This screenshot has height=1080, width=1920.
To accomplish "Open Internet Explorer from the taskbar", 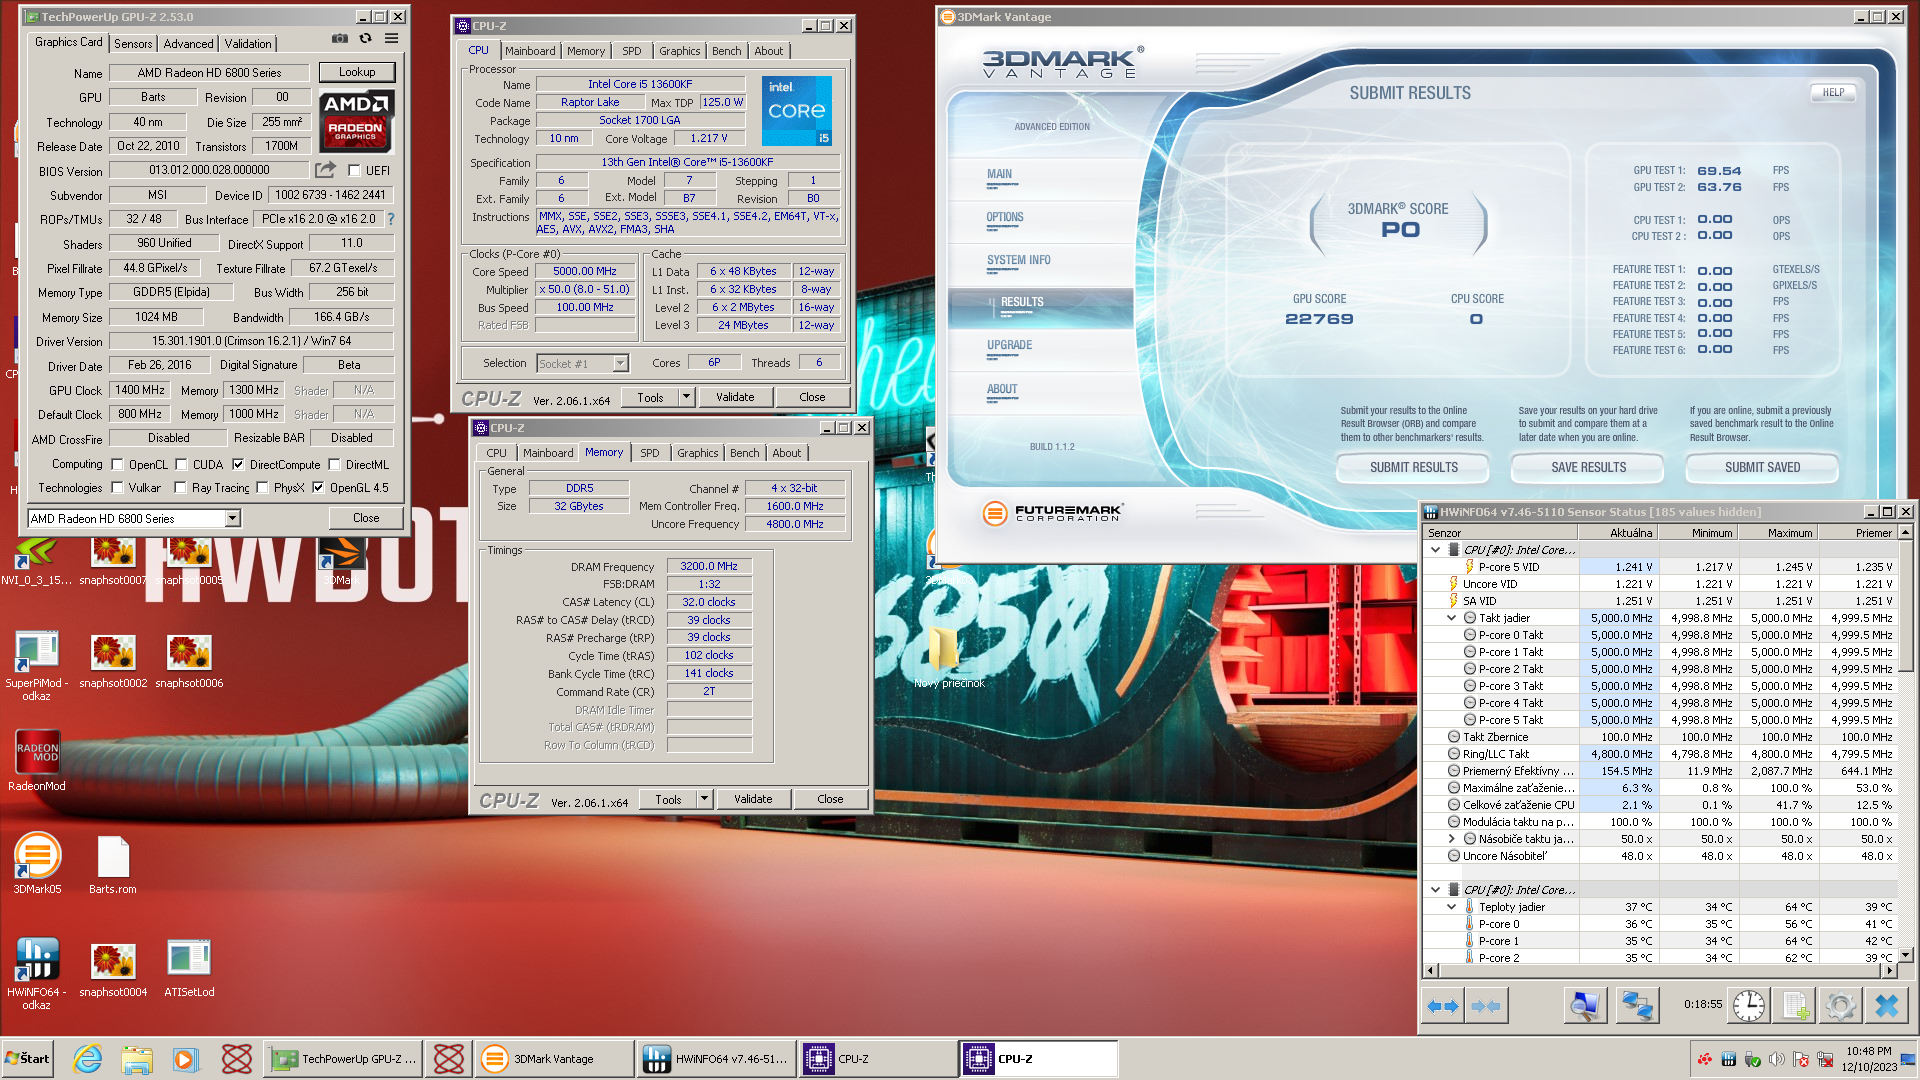I will pyautogui.click(x=88, y=1059).
